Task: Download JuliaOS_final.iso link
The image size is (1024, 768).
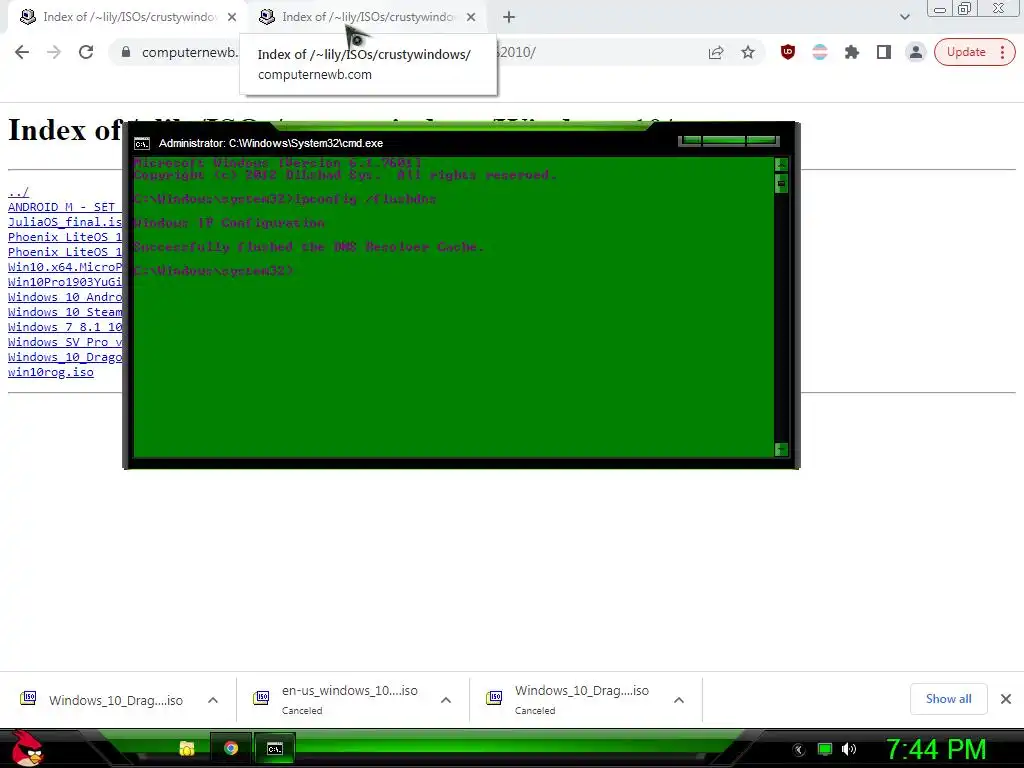Action: [65, 222]
